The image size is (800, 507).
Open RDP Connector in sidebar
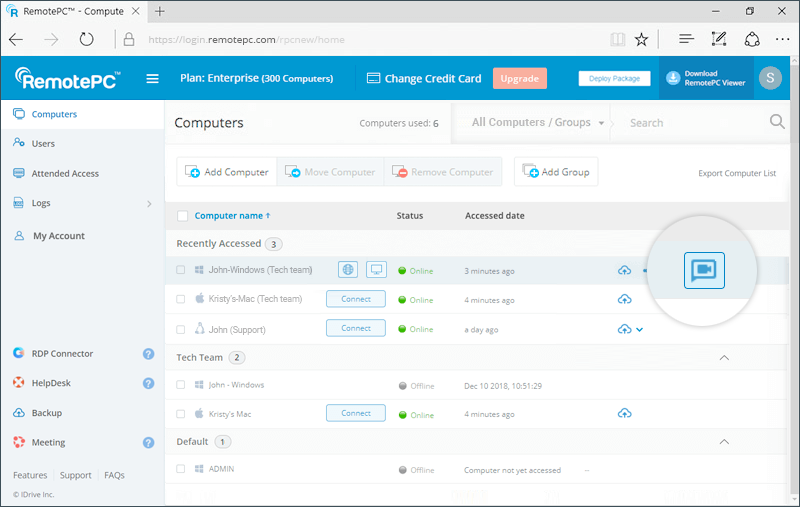pos(62,354)
